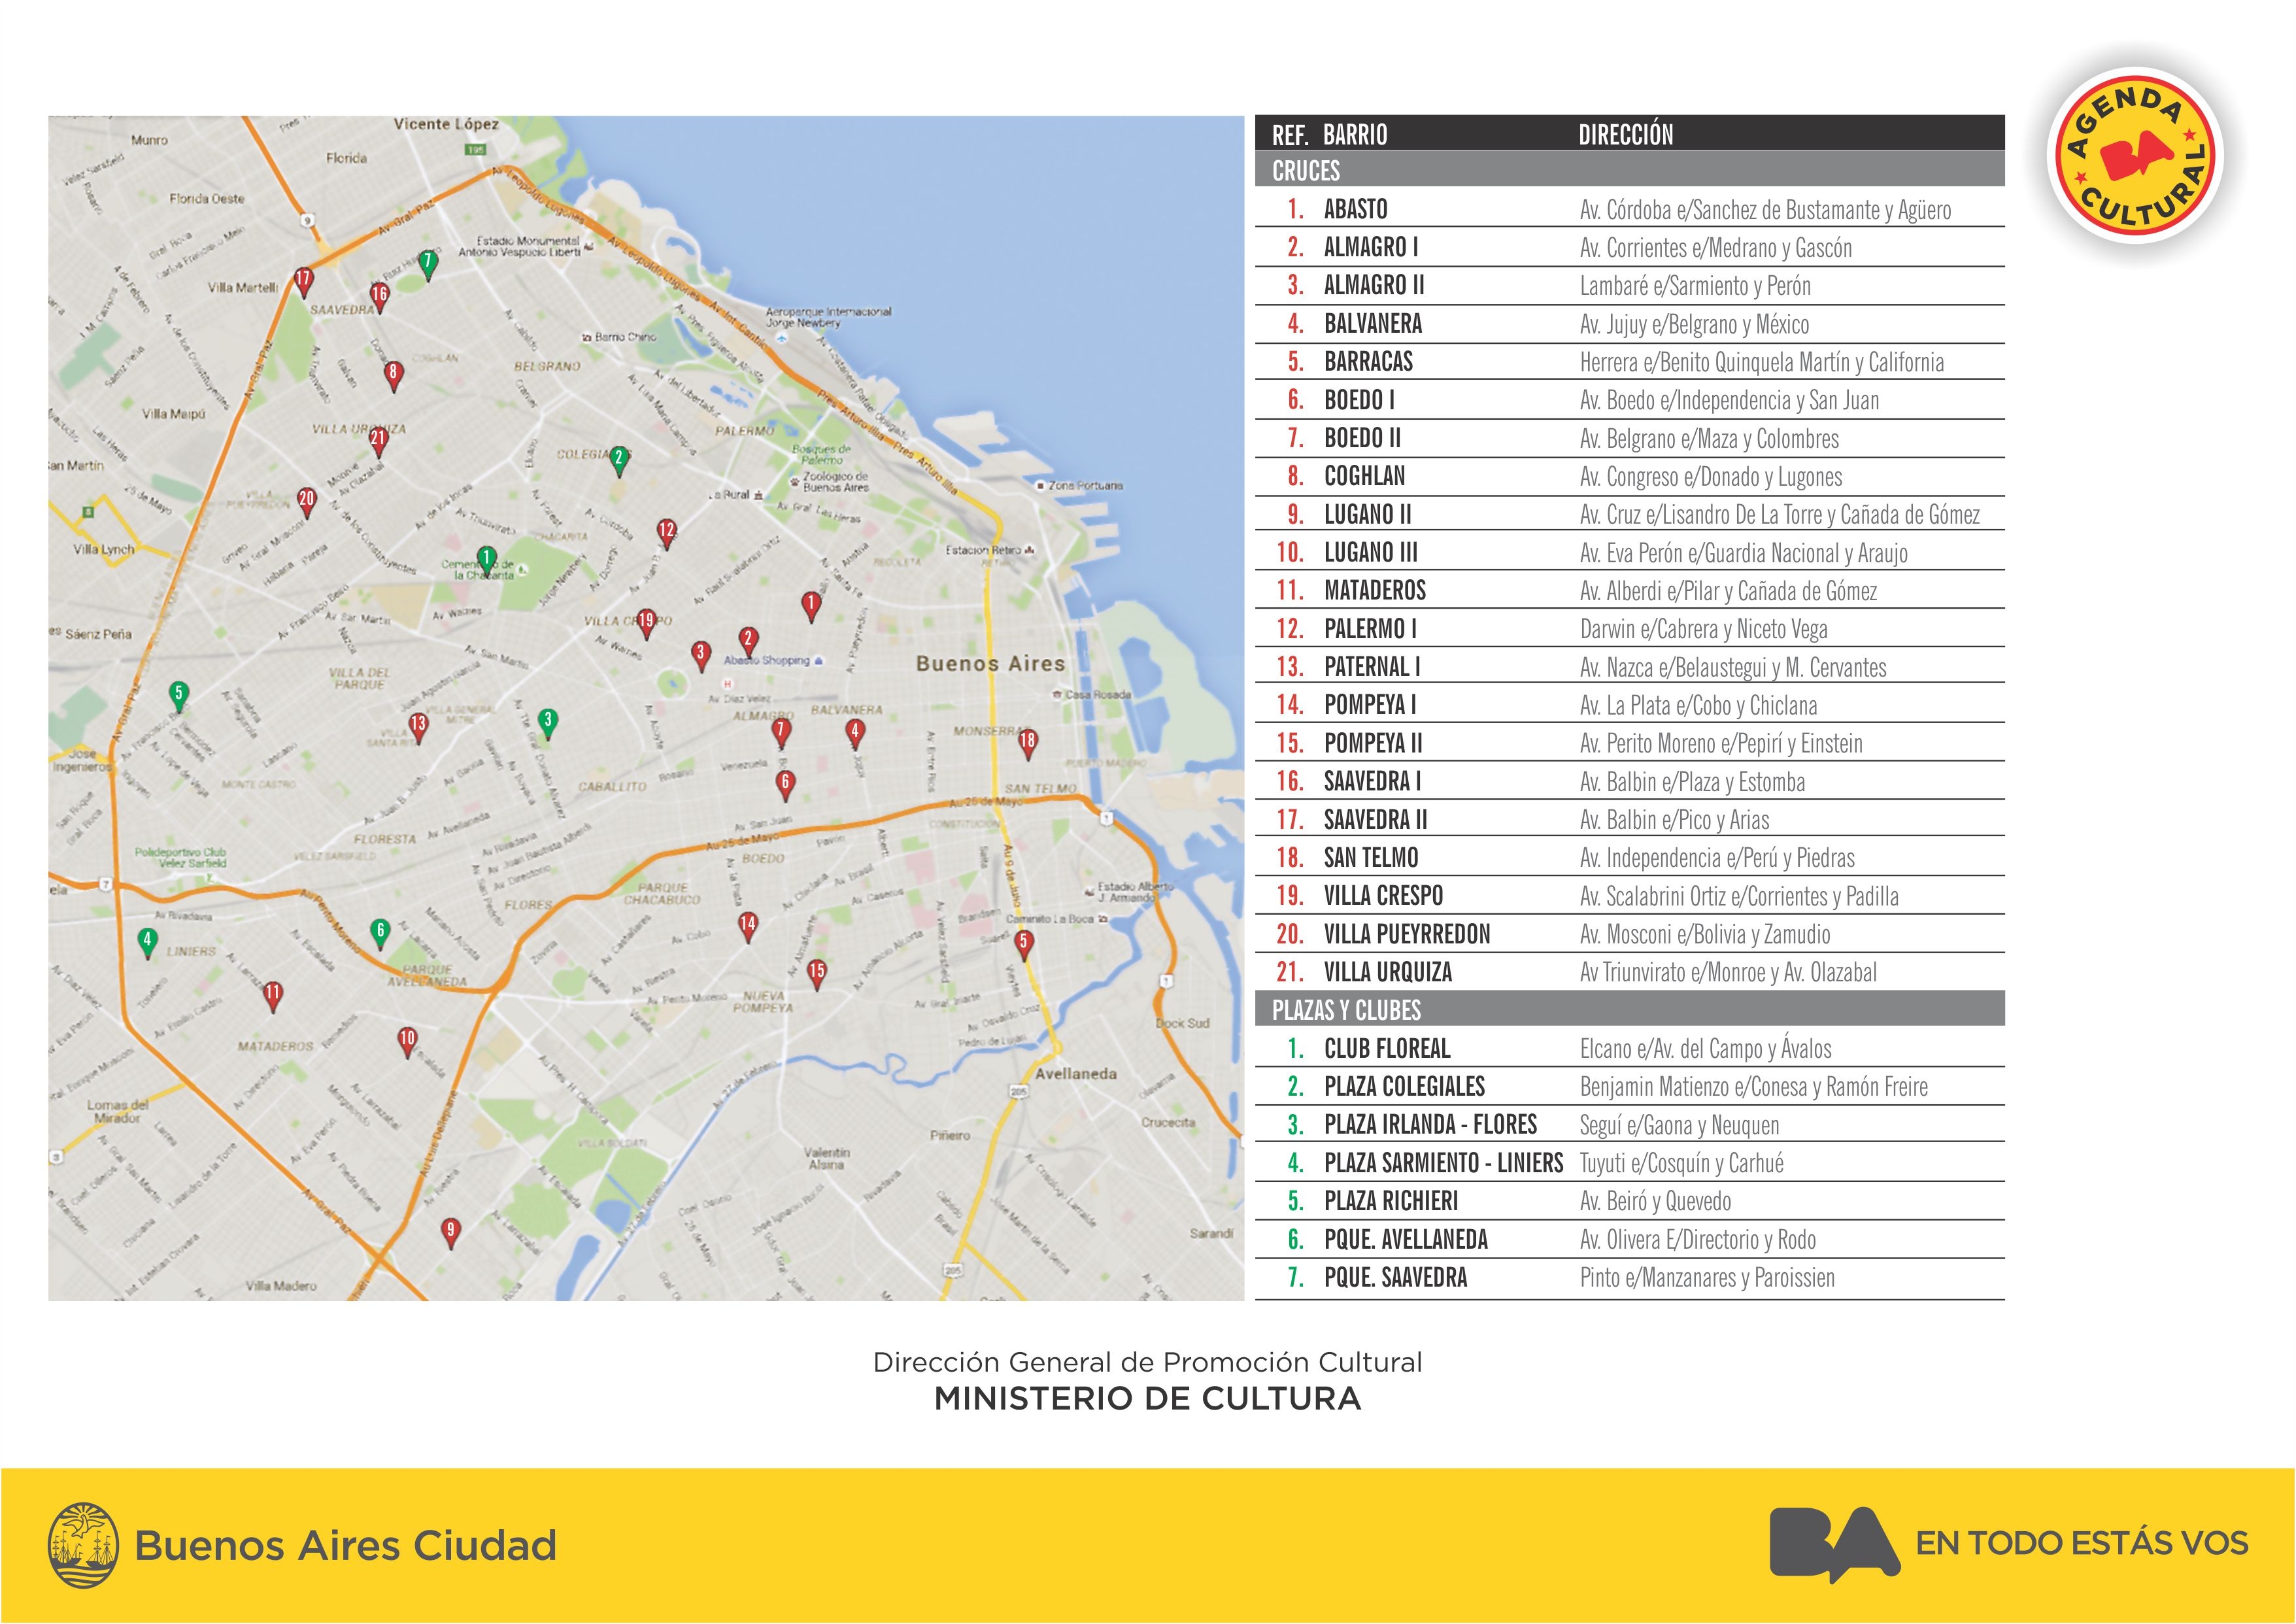The image size is (2296, 1624).
Task: Click green pin 3 near Caballito
Action: point(547,723)
